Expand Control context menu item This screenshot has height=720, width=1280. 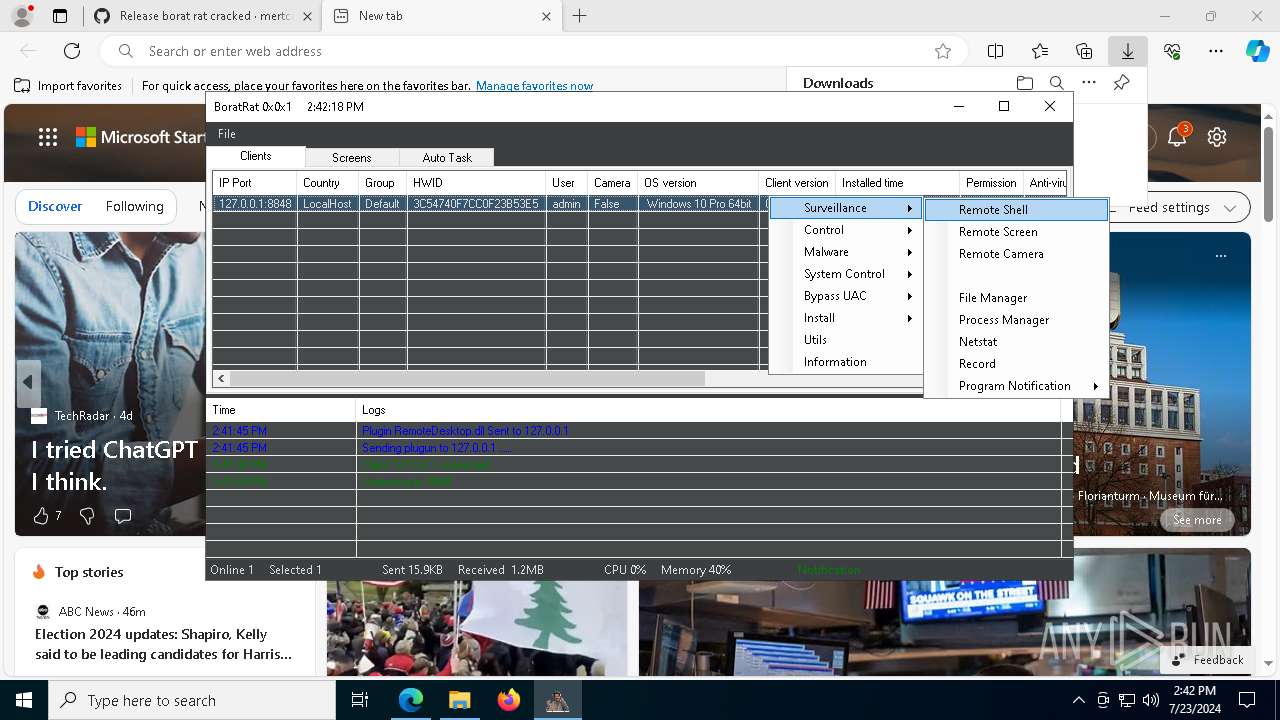(846, 230)
